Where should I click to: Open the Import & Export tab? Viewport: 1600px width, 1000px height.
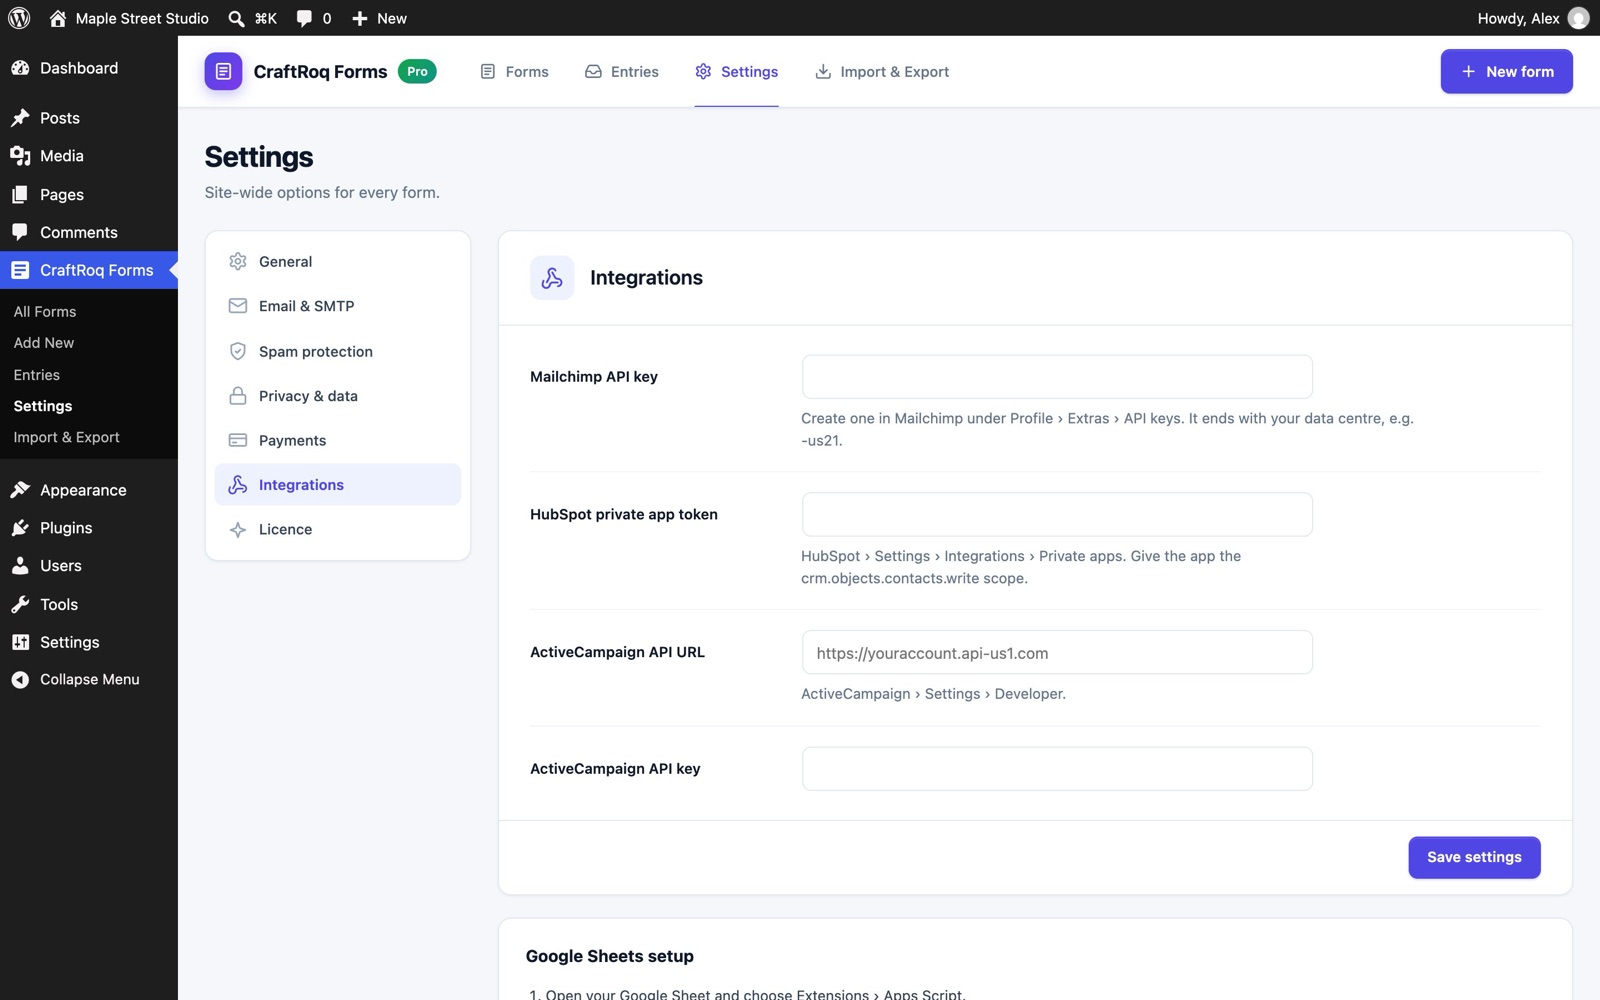(x=882, y=72)
